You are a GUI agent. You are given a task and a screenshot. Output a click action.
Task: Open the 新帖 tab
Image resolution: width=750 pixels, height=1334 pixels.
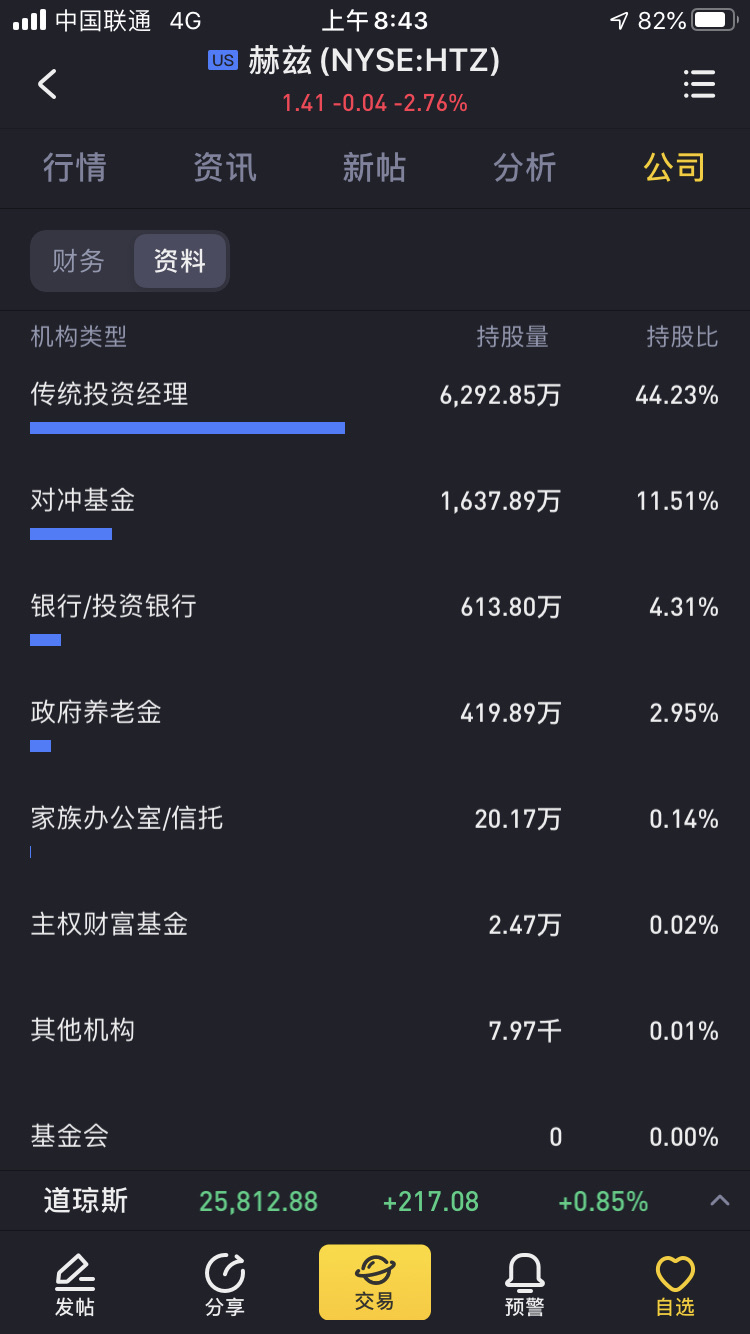coord(375,167)
